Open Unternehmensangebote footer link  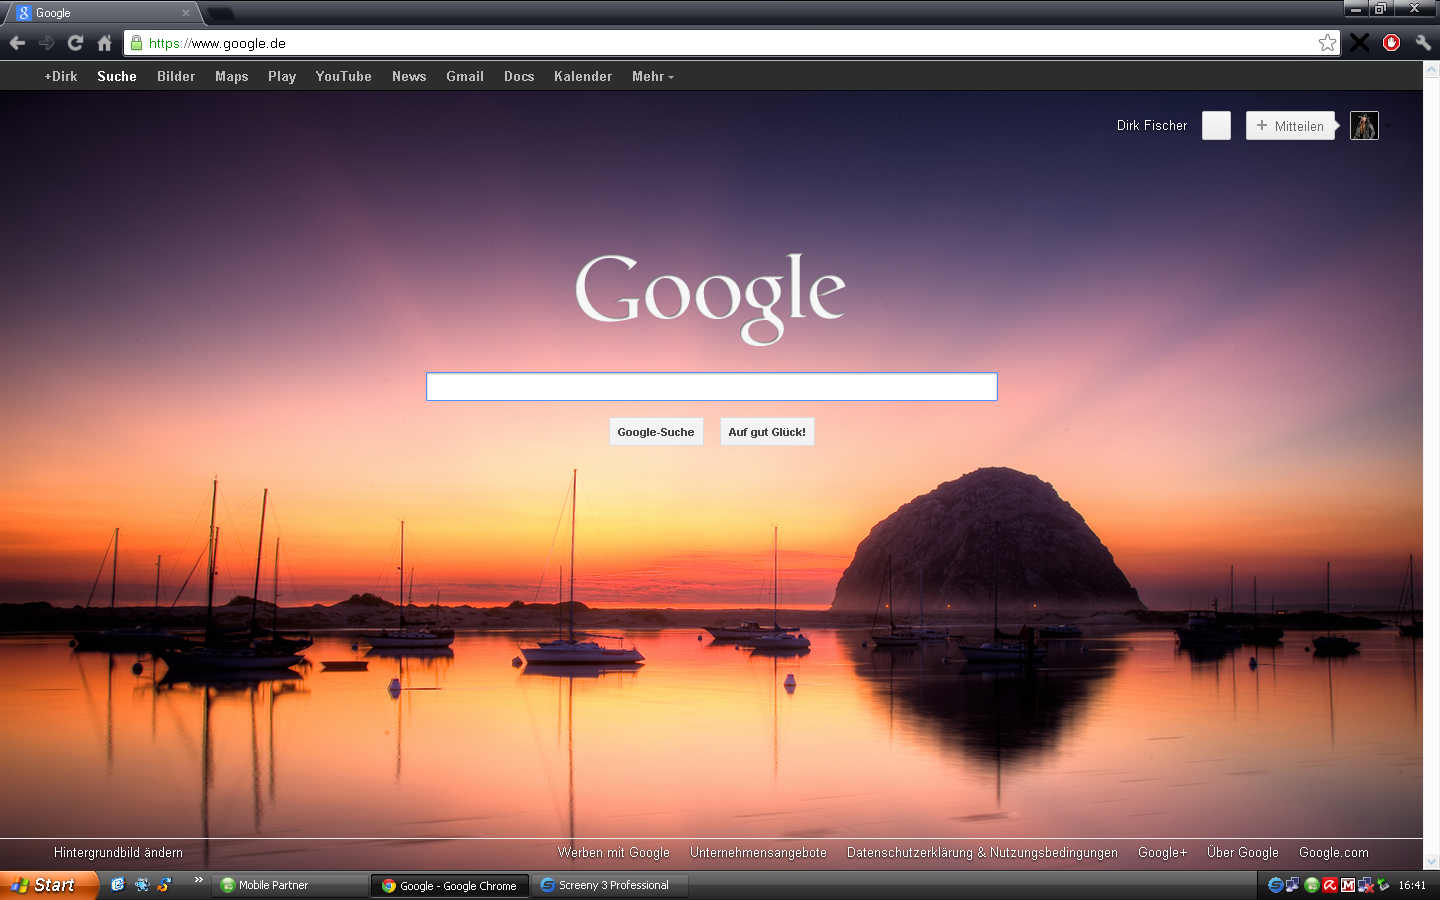758,853
